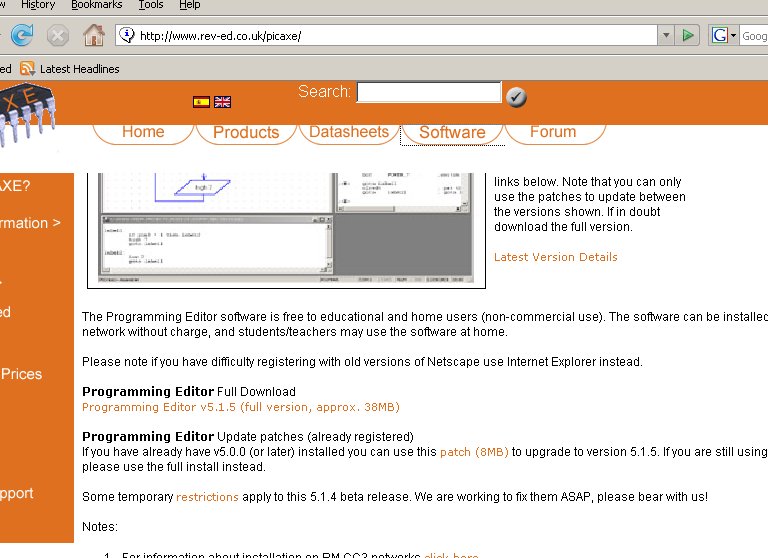Click the site identity icon in address bar
The width and height of the screenshot is (768, 558).
(x=127, y=35)
